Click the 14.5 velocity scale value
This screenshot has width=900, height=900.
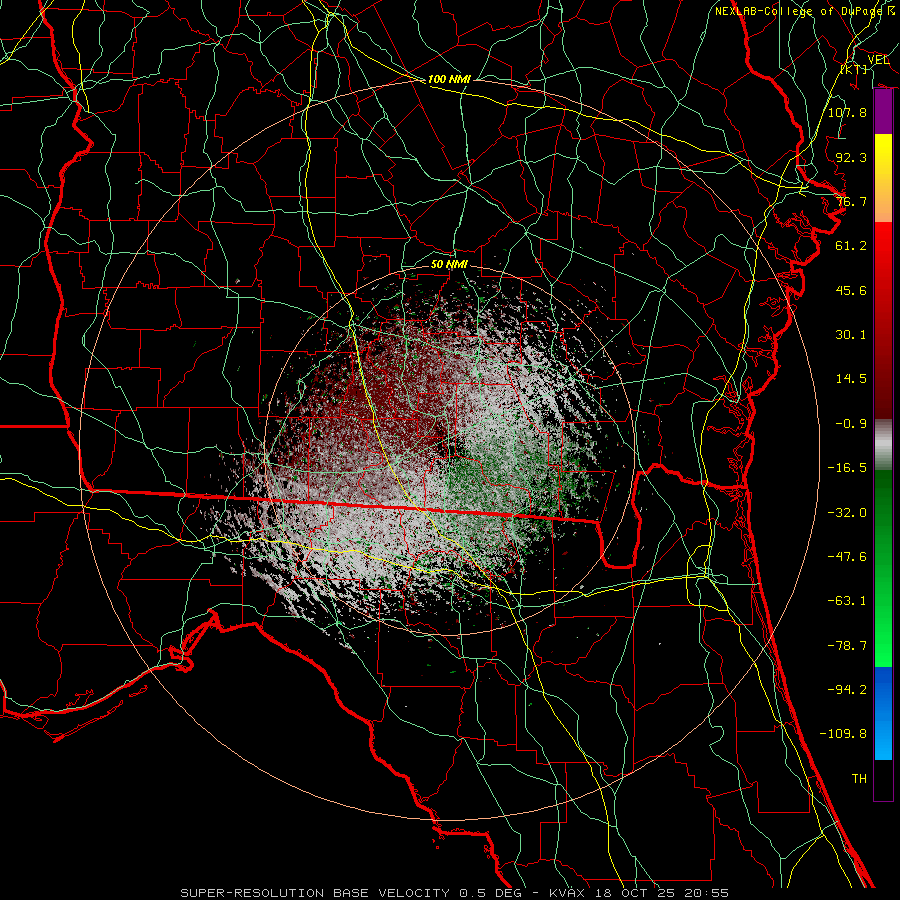tap(851, 379)
